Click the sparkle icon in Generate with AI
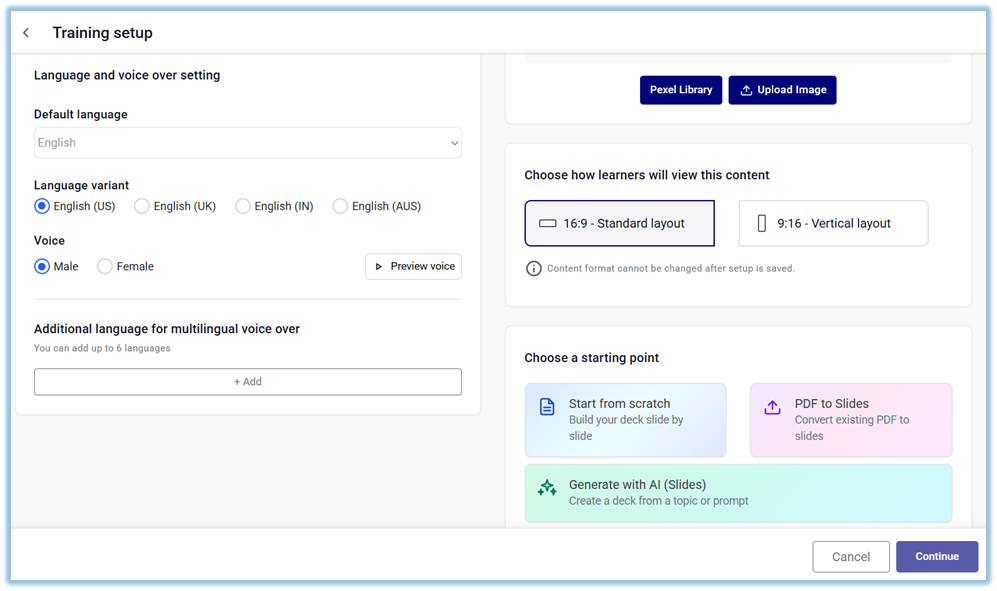Viewport: 997px width, 591px height. 547,488
